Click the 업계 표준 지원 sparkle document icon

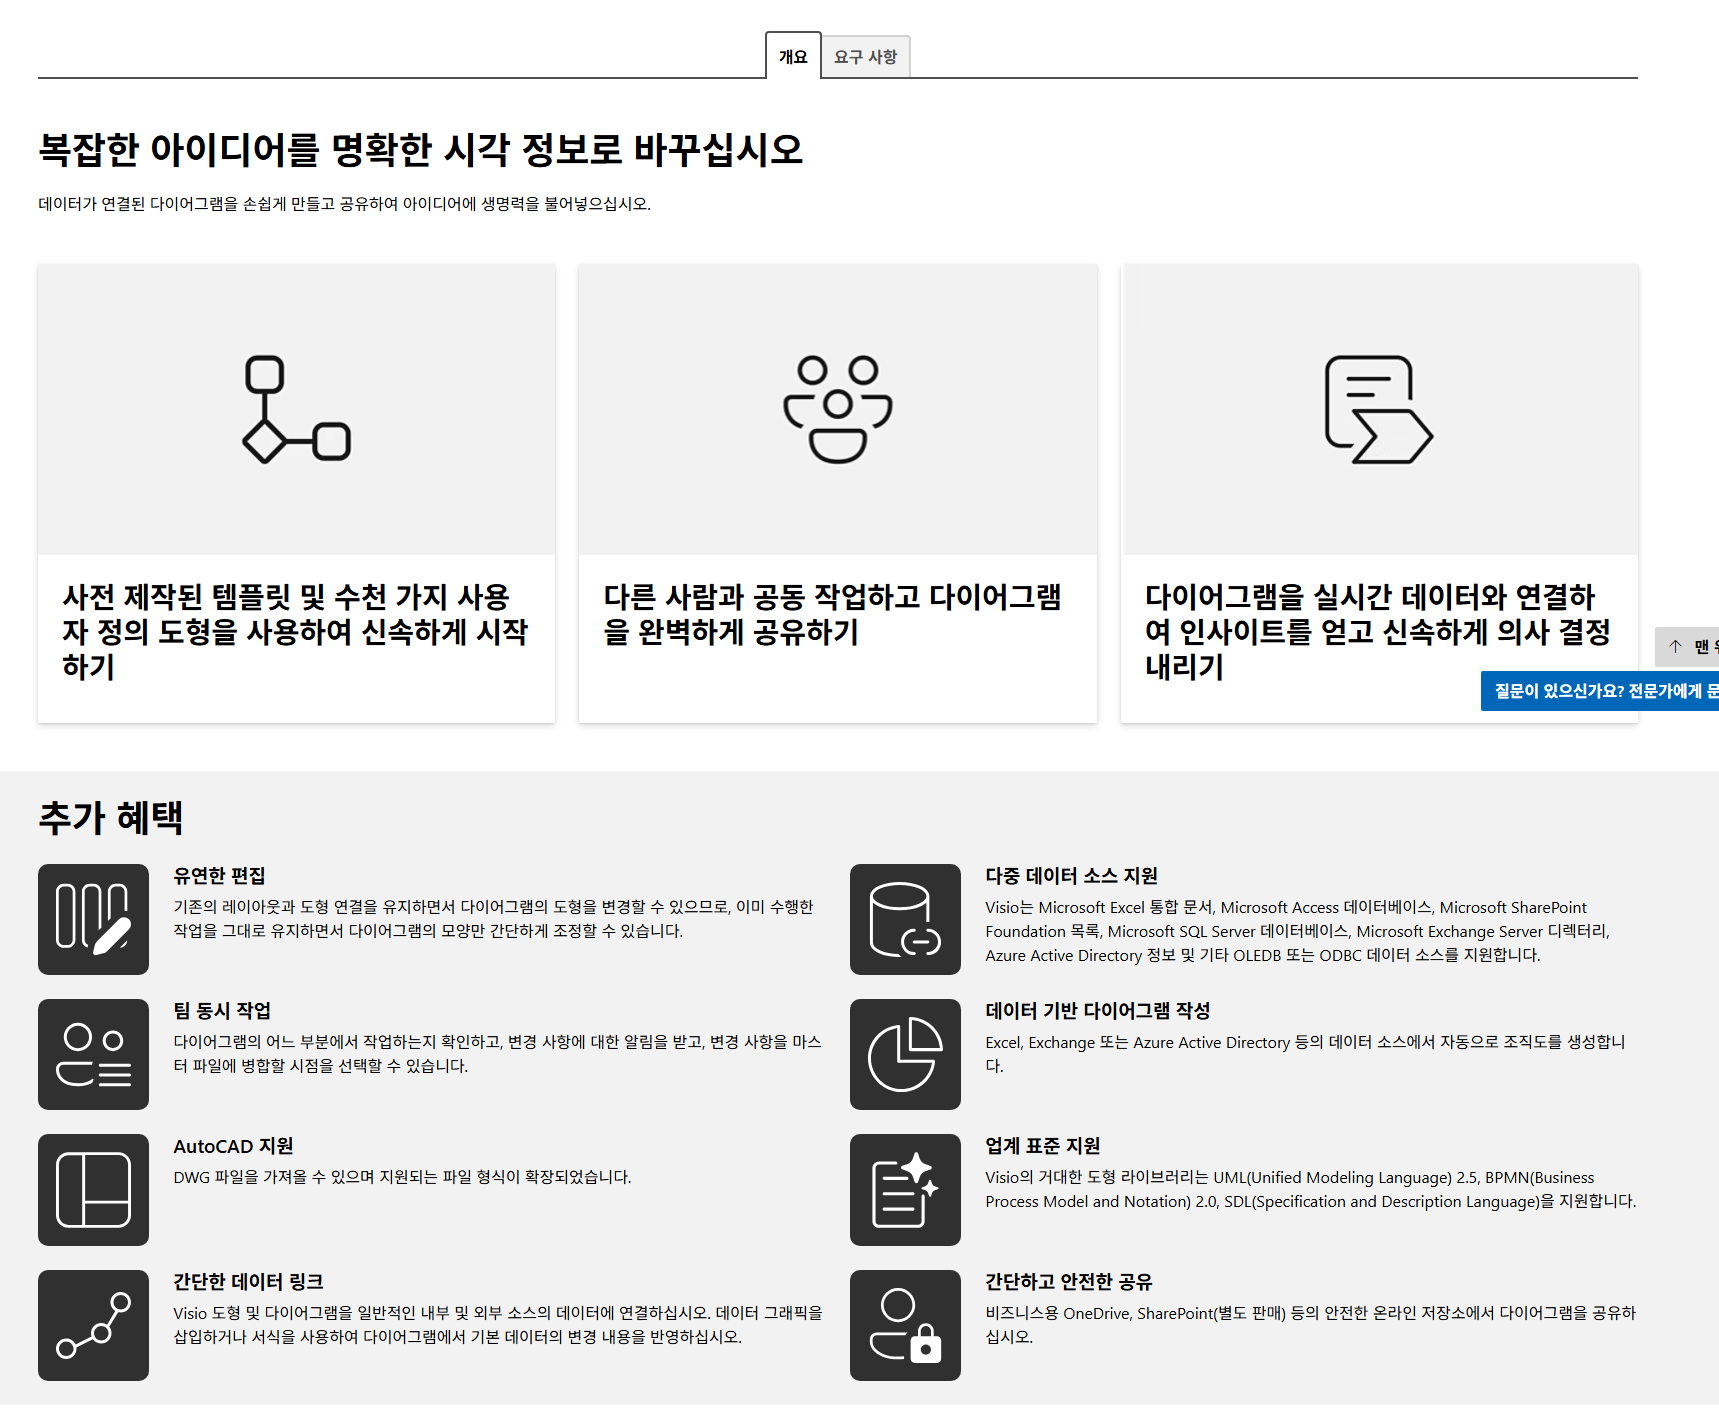click(x=905, y=1190)
